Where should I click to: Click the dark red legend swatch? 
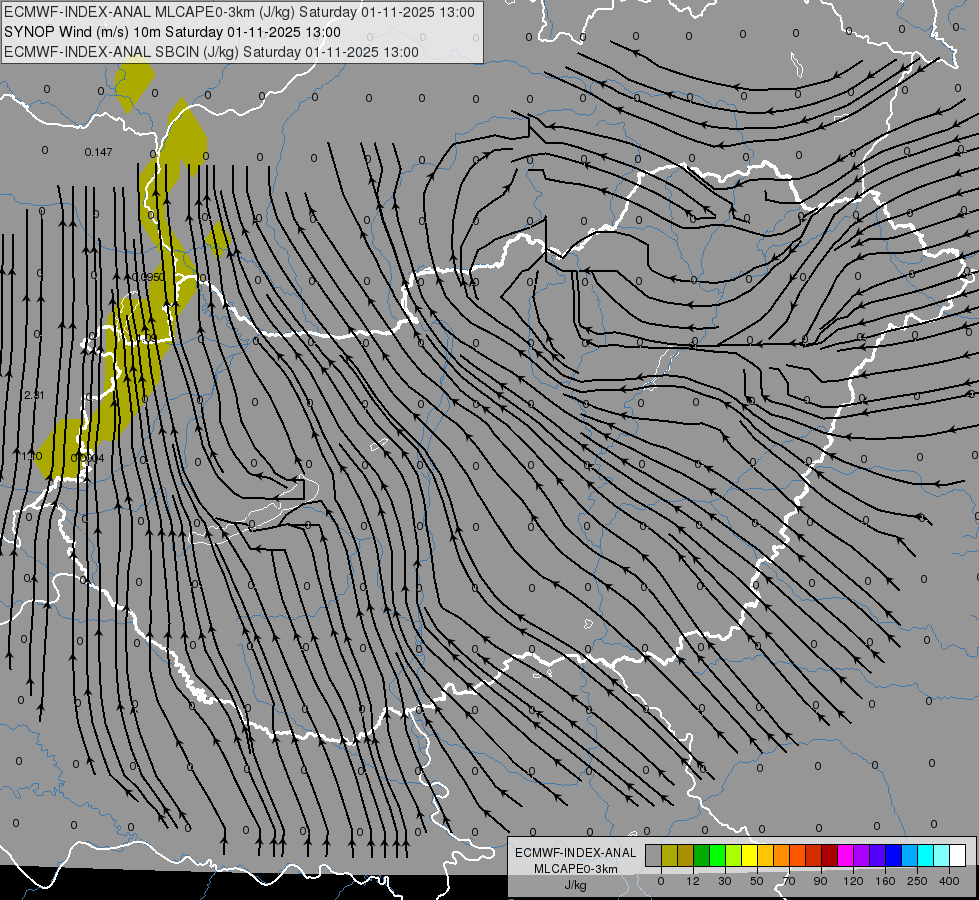pos(830,855)
